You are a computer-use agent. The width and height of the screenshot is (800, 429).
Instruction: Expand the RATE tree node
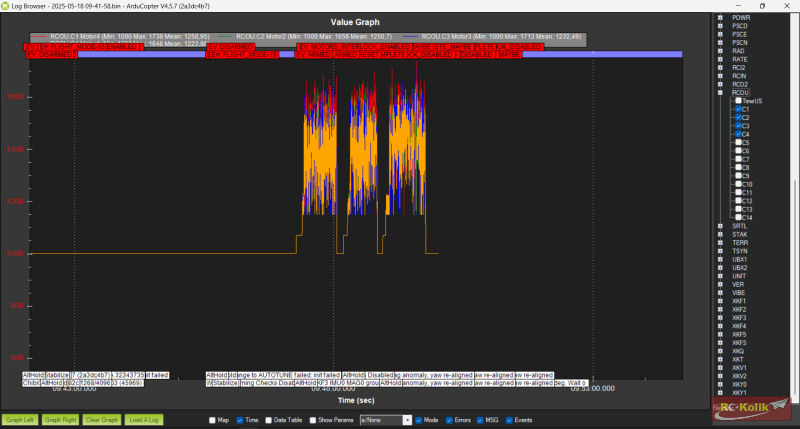720,59
